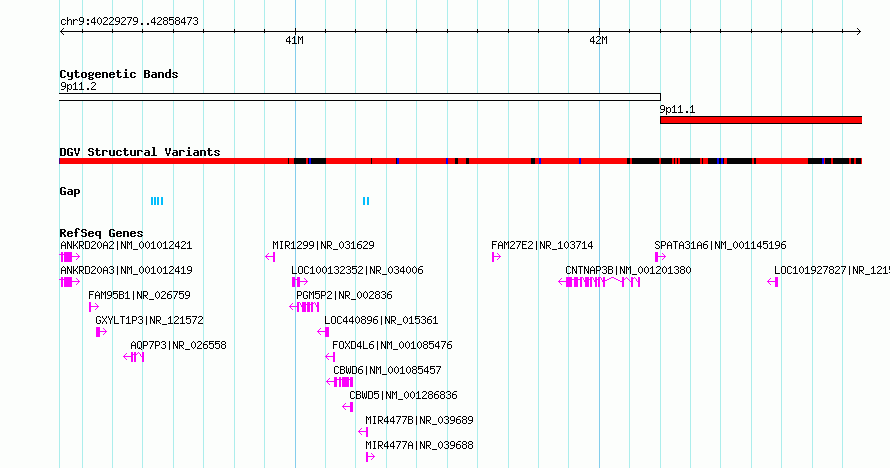Click the LOC101927827 gene label
The image size is (890, 468).
(832, 270)
